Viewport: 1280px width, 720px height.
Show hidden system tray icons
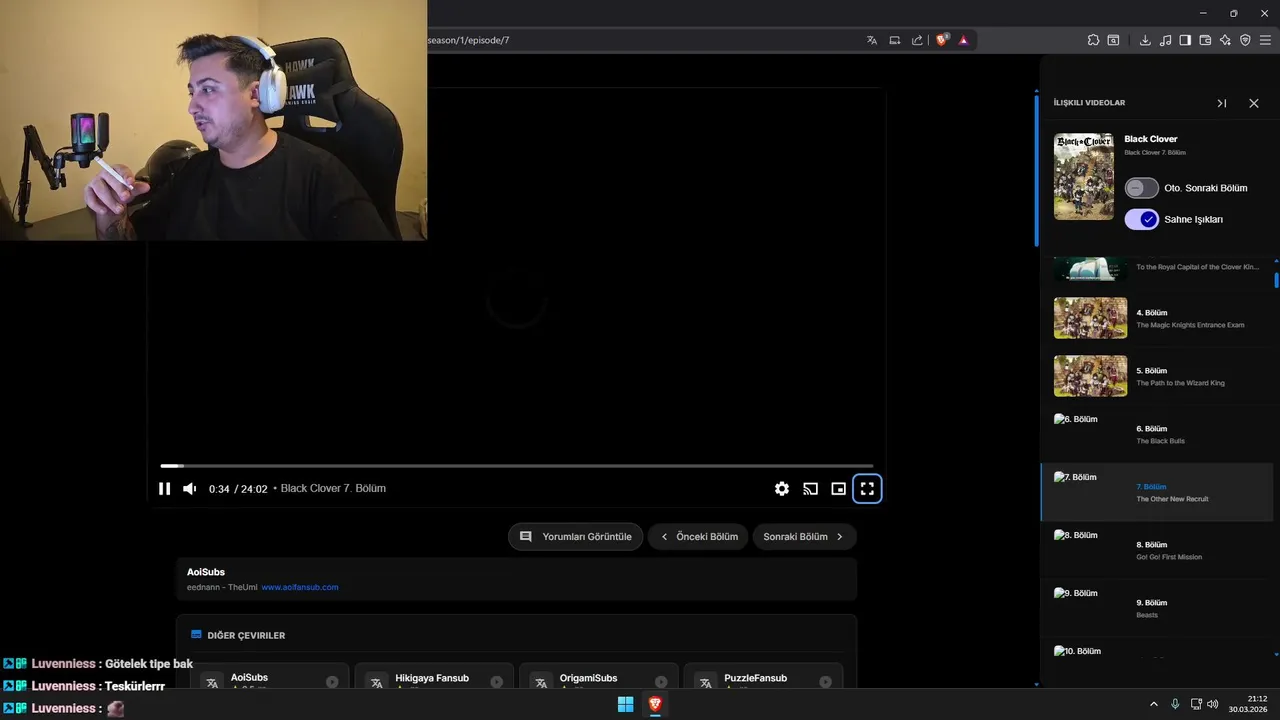[x=1154, y=704]
